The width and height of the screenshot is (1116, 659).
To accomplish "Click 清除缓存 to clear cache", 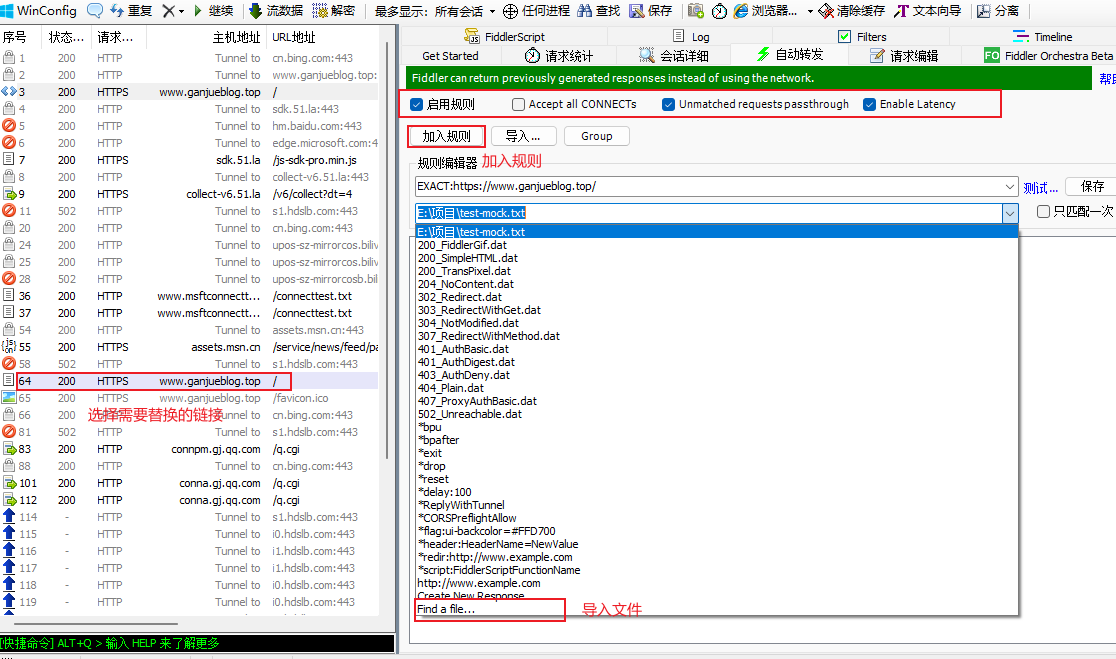I will coord(851,11).
